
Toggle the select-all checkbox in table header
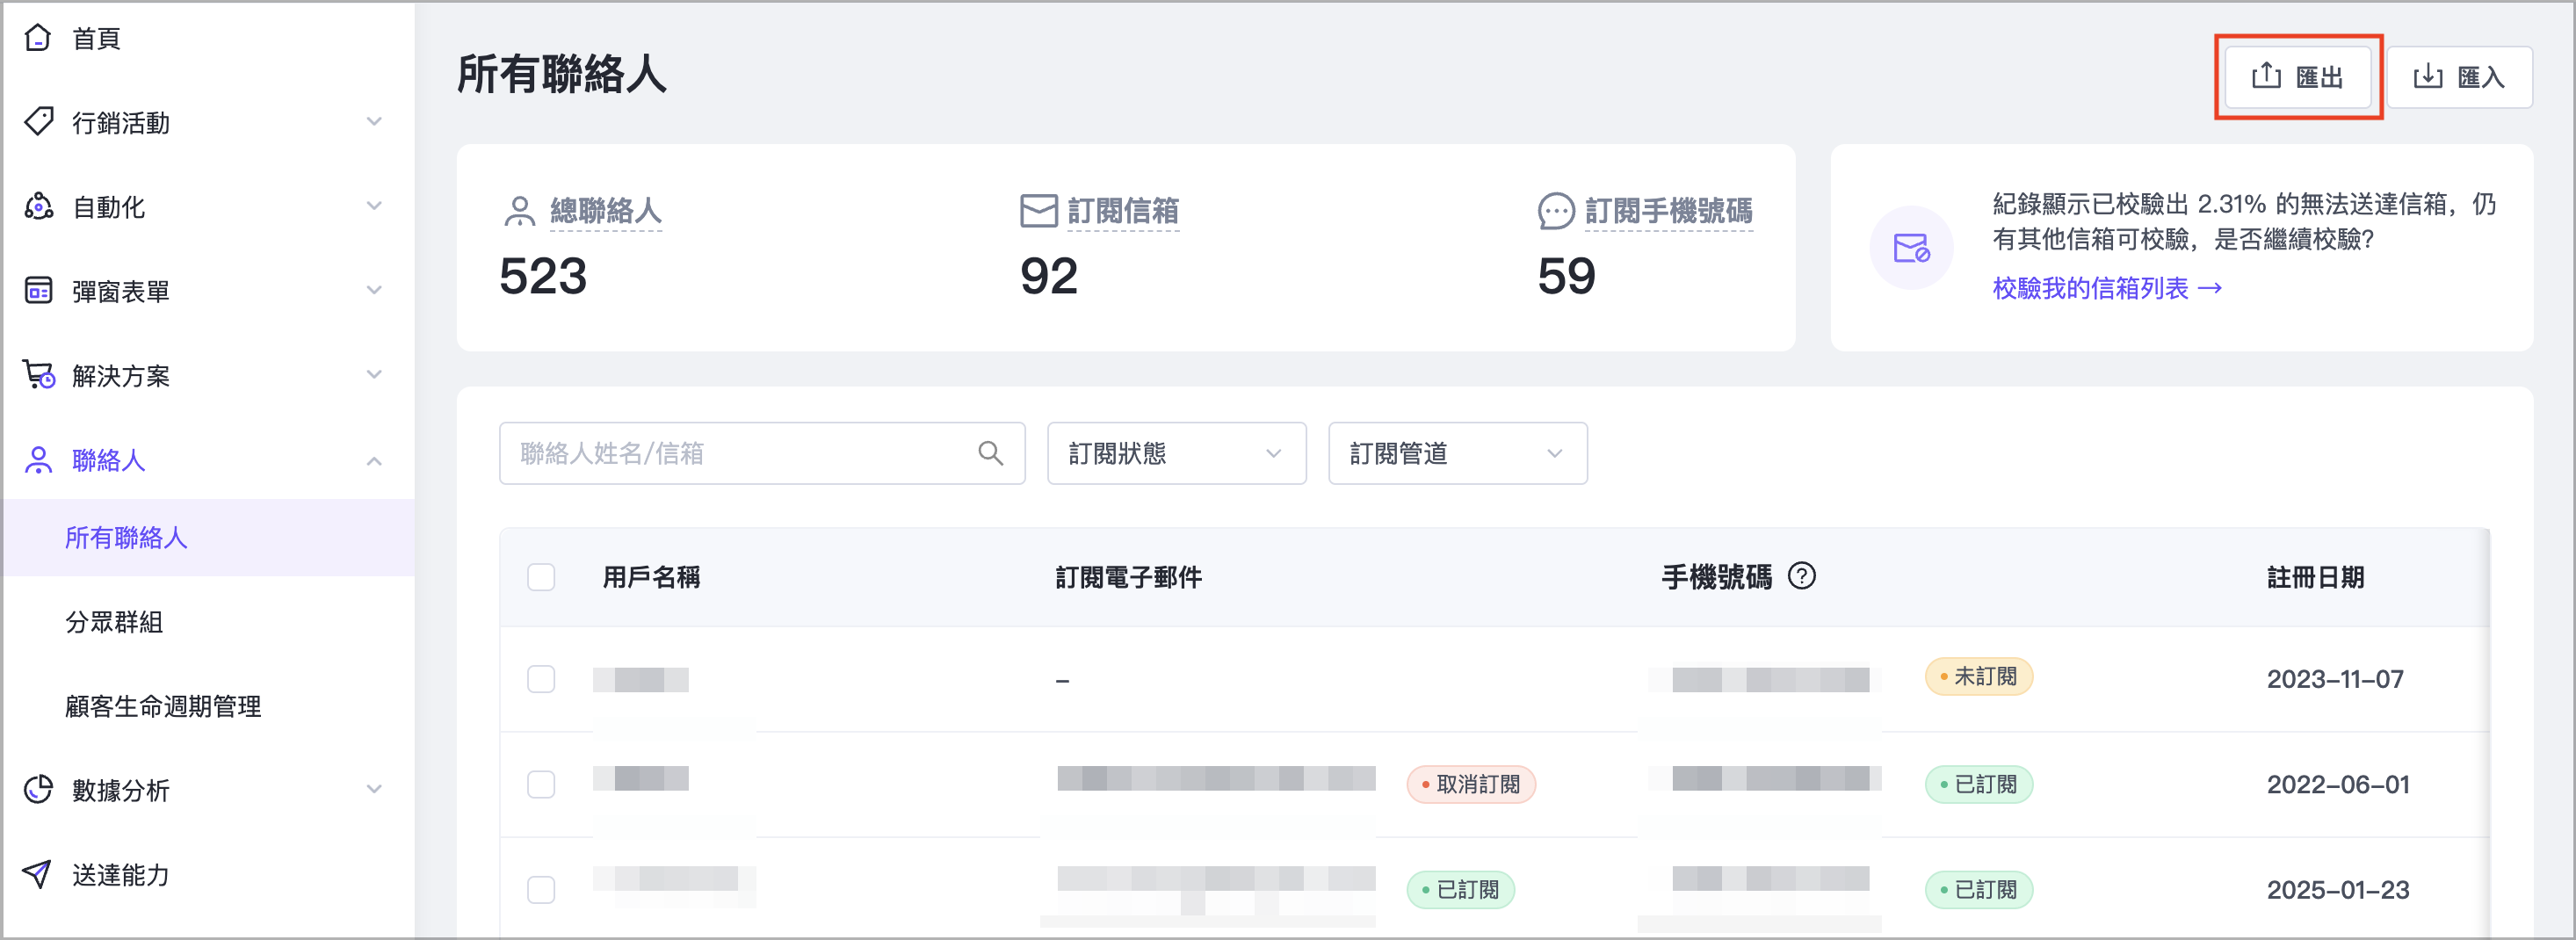541,578
